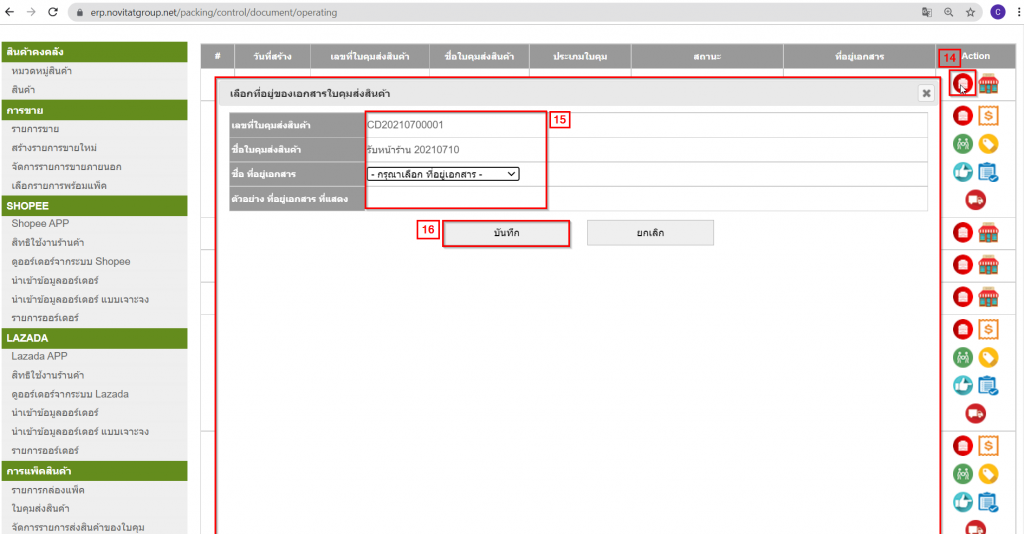Open the Google Translate icon in address bar

(x=927, y=13)
